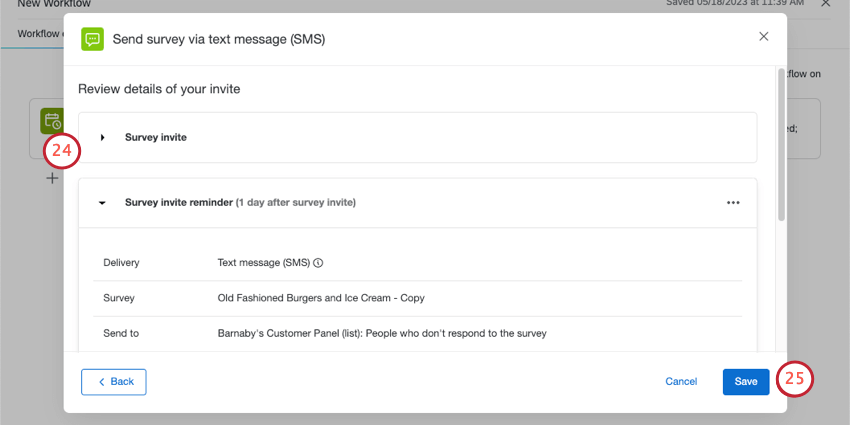Expand the Survey invite section arrow
Viewport: 850px width, 425px height.
[x=103, y=137]
